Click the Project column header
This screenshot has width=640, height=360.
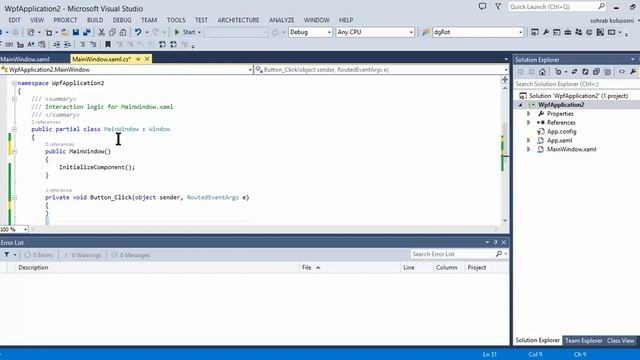tap(476, 268)
